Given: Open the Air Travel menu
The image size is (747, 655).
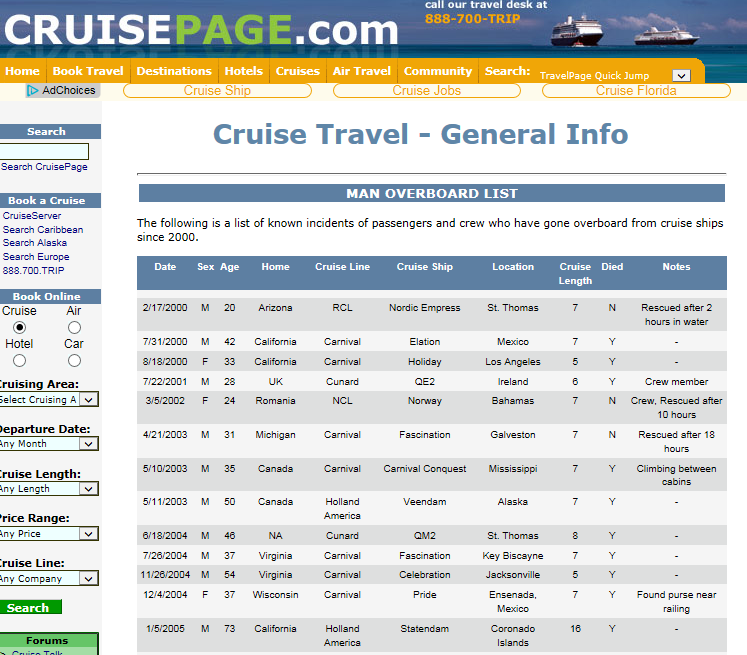Looking at the screenshot, I should [362, 71].
